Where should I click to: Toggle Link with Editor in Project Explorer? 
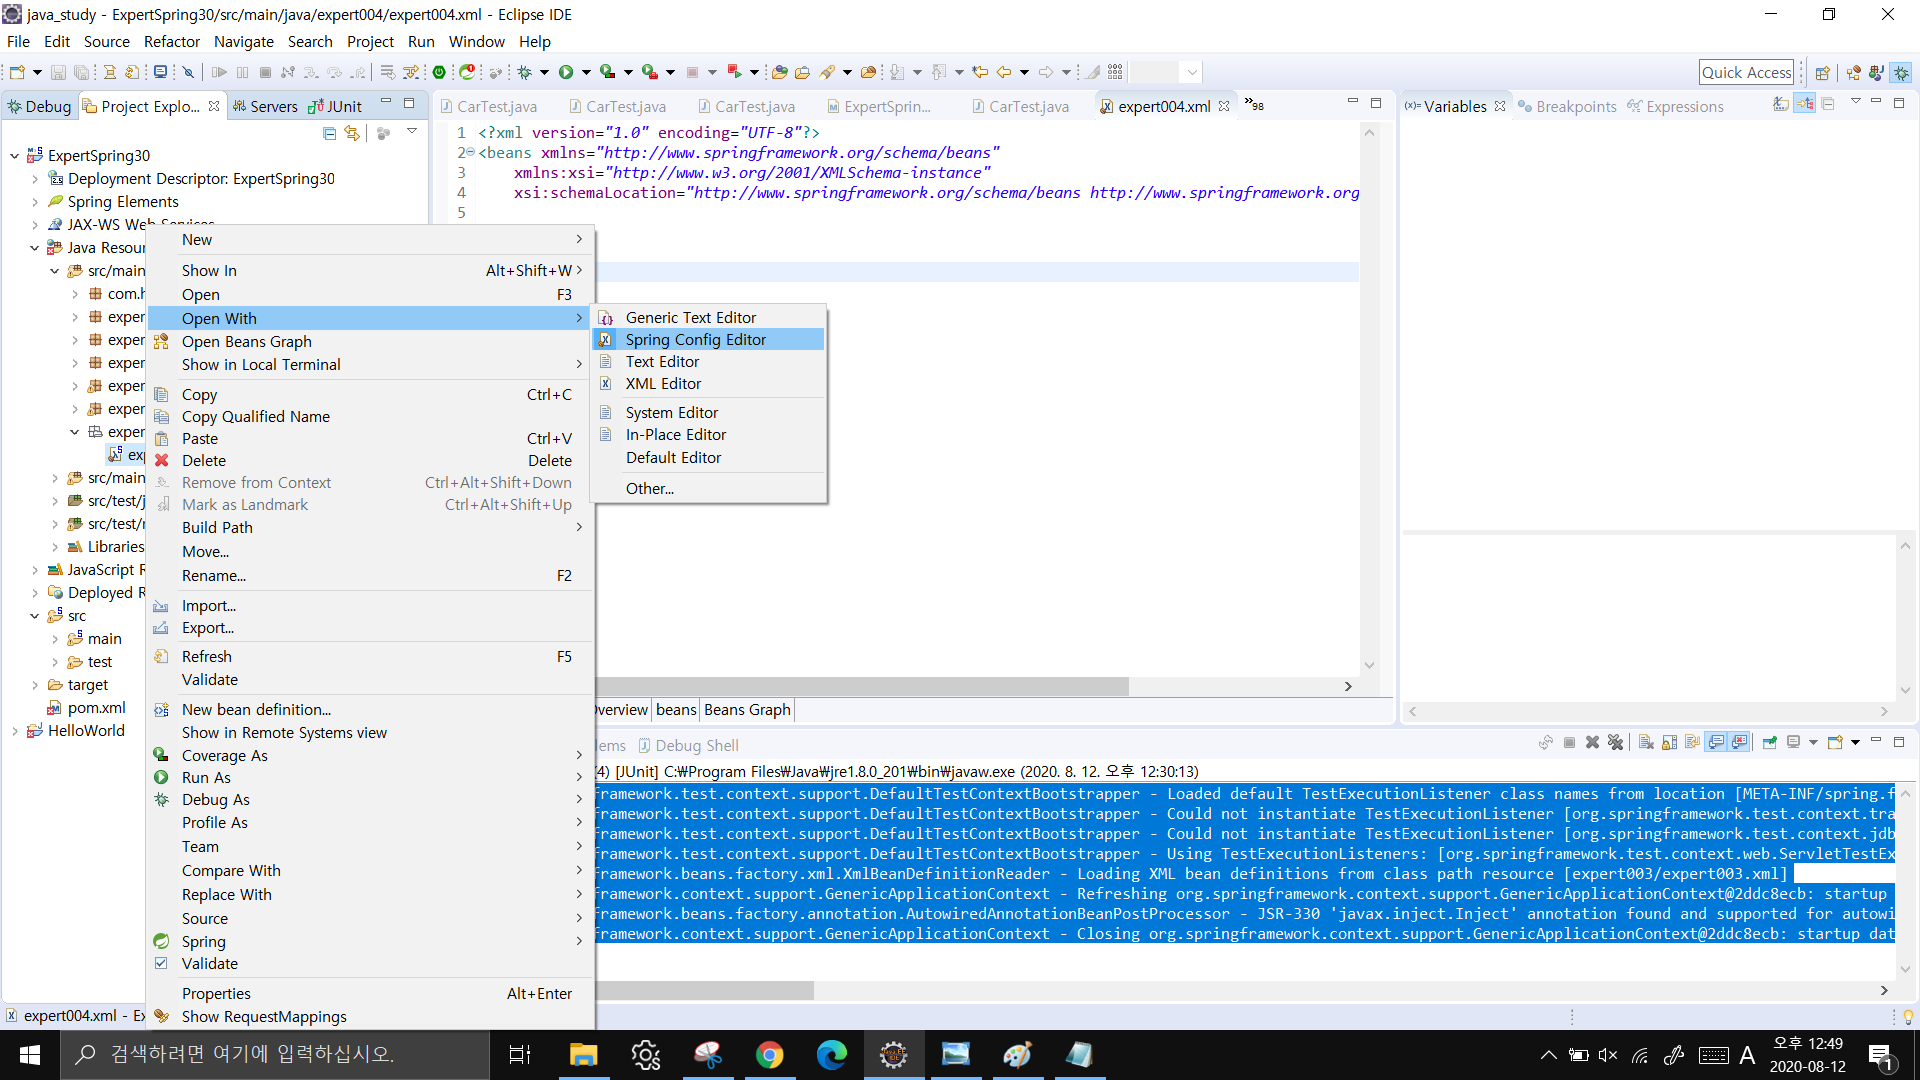point(351,133)
